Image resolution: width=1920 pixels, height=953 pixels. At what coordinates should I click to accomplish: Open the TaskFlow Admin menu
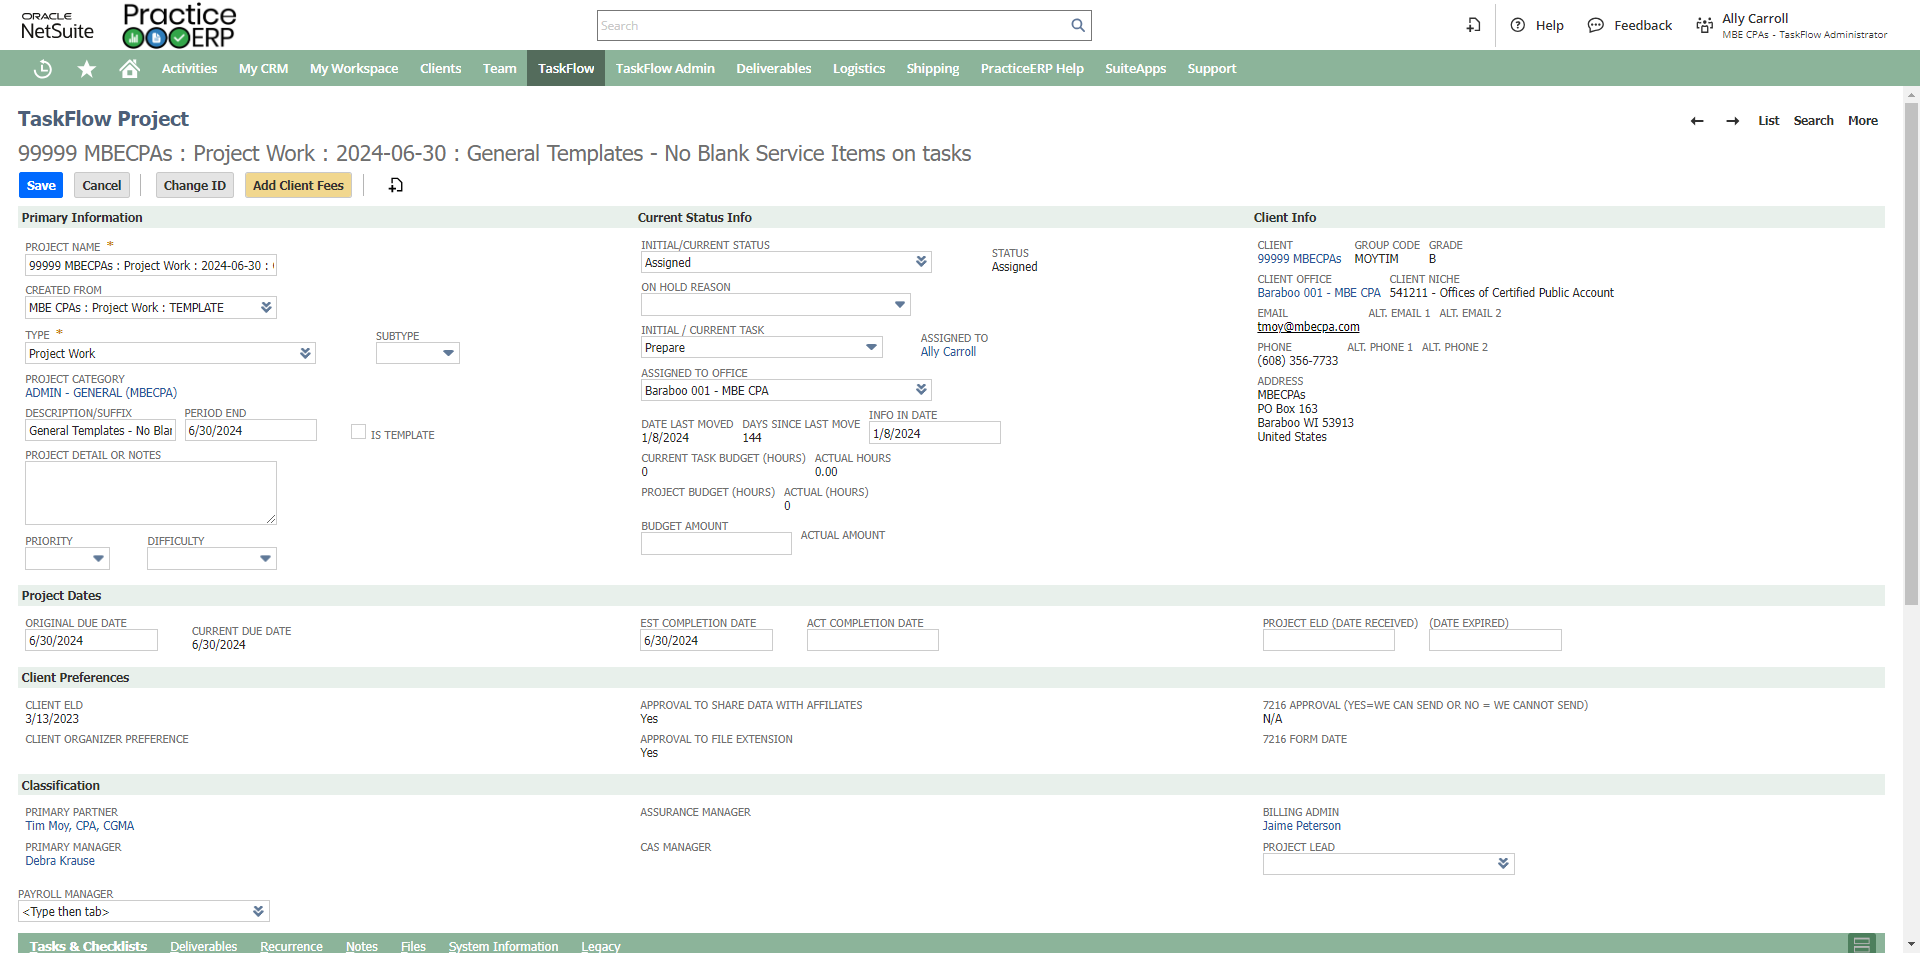coord(665,69)
